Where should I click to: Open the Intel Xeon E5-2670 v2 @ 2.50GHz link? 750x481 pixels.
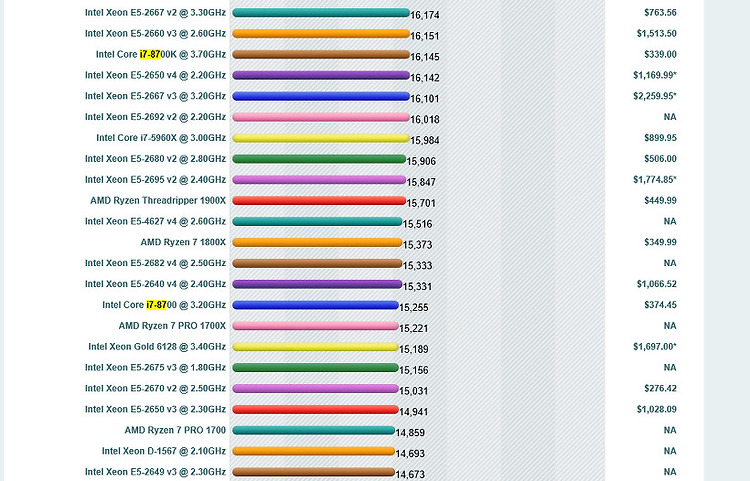point(155,388)
